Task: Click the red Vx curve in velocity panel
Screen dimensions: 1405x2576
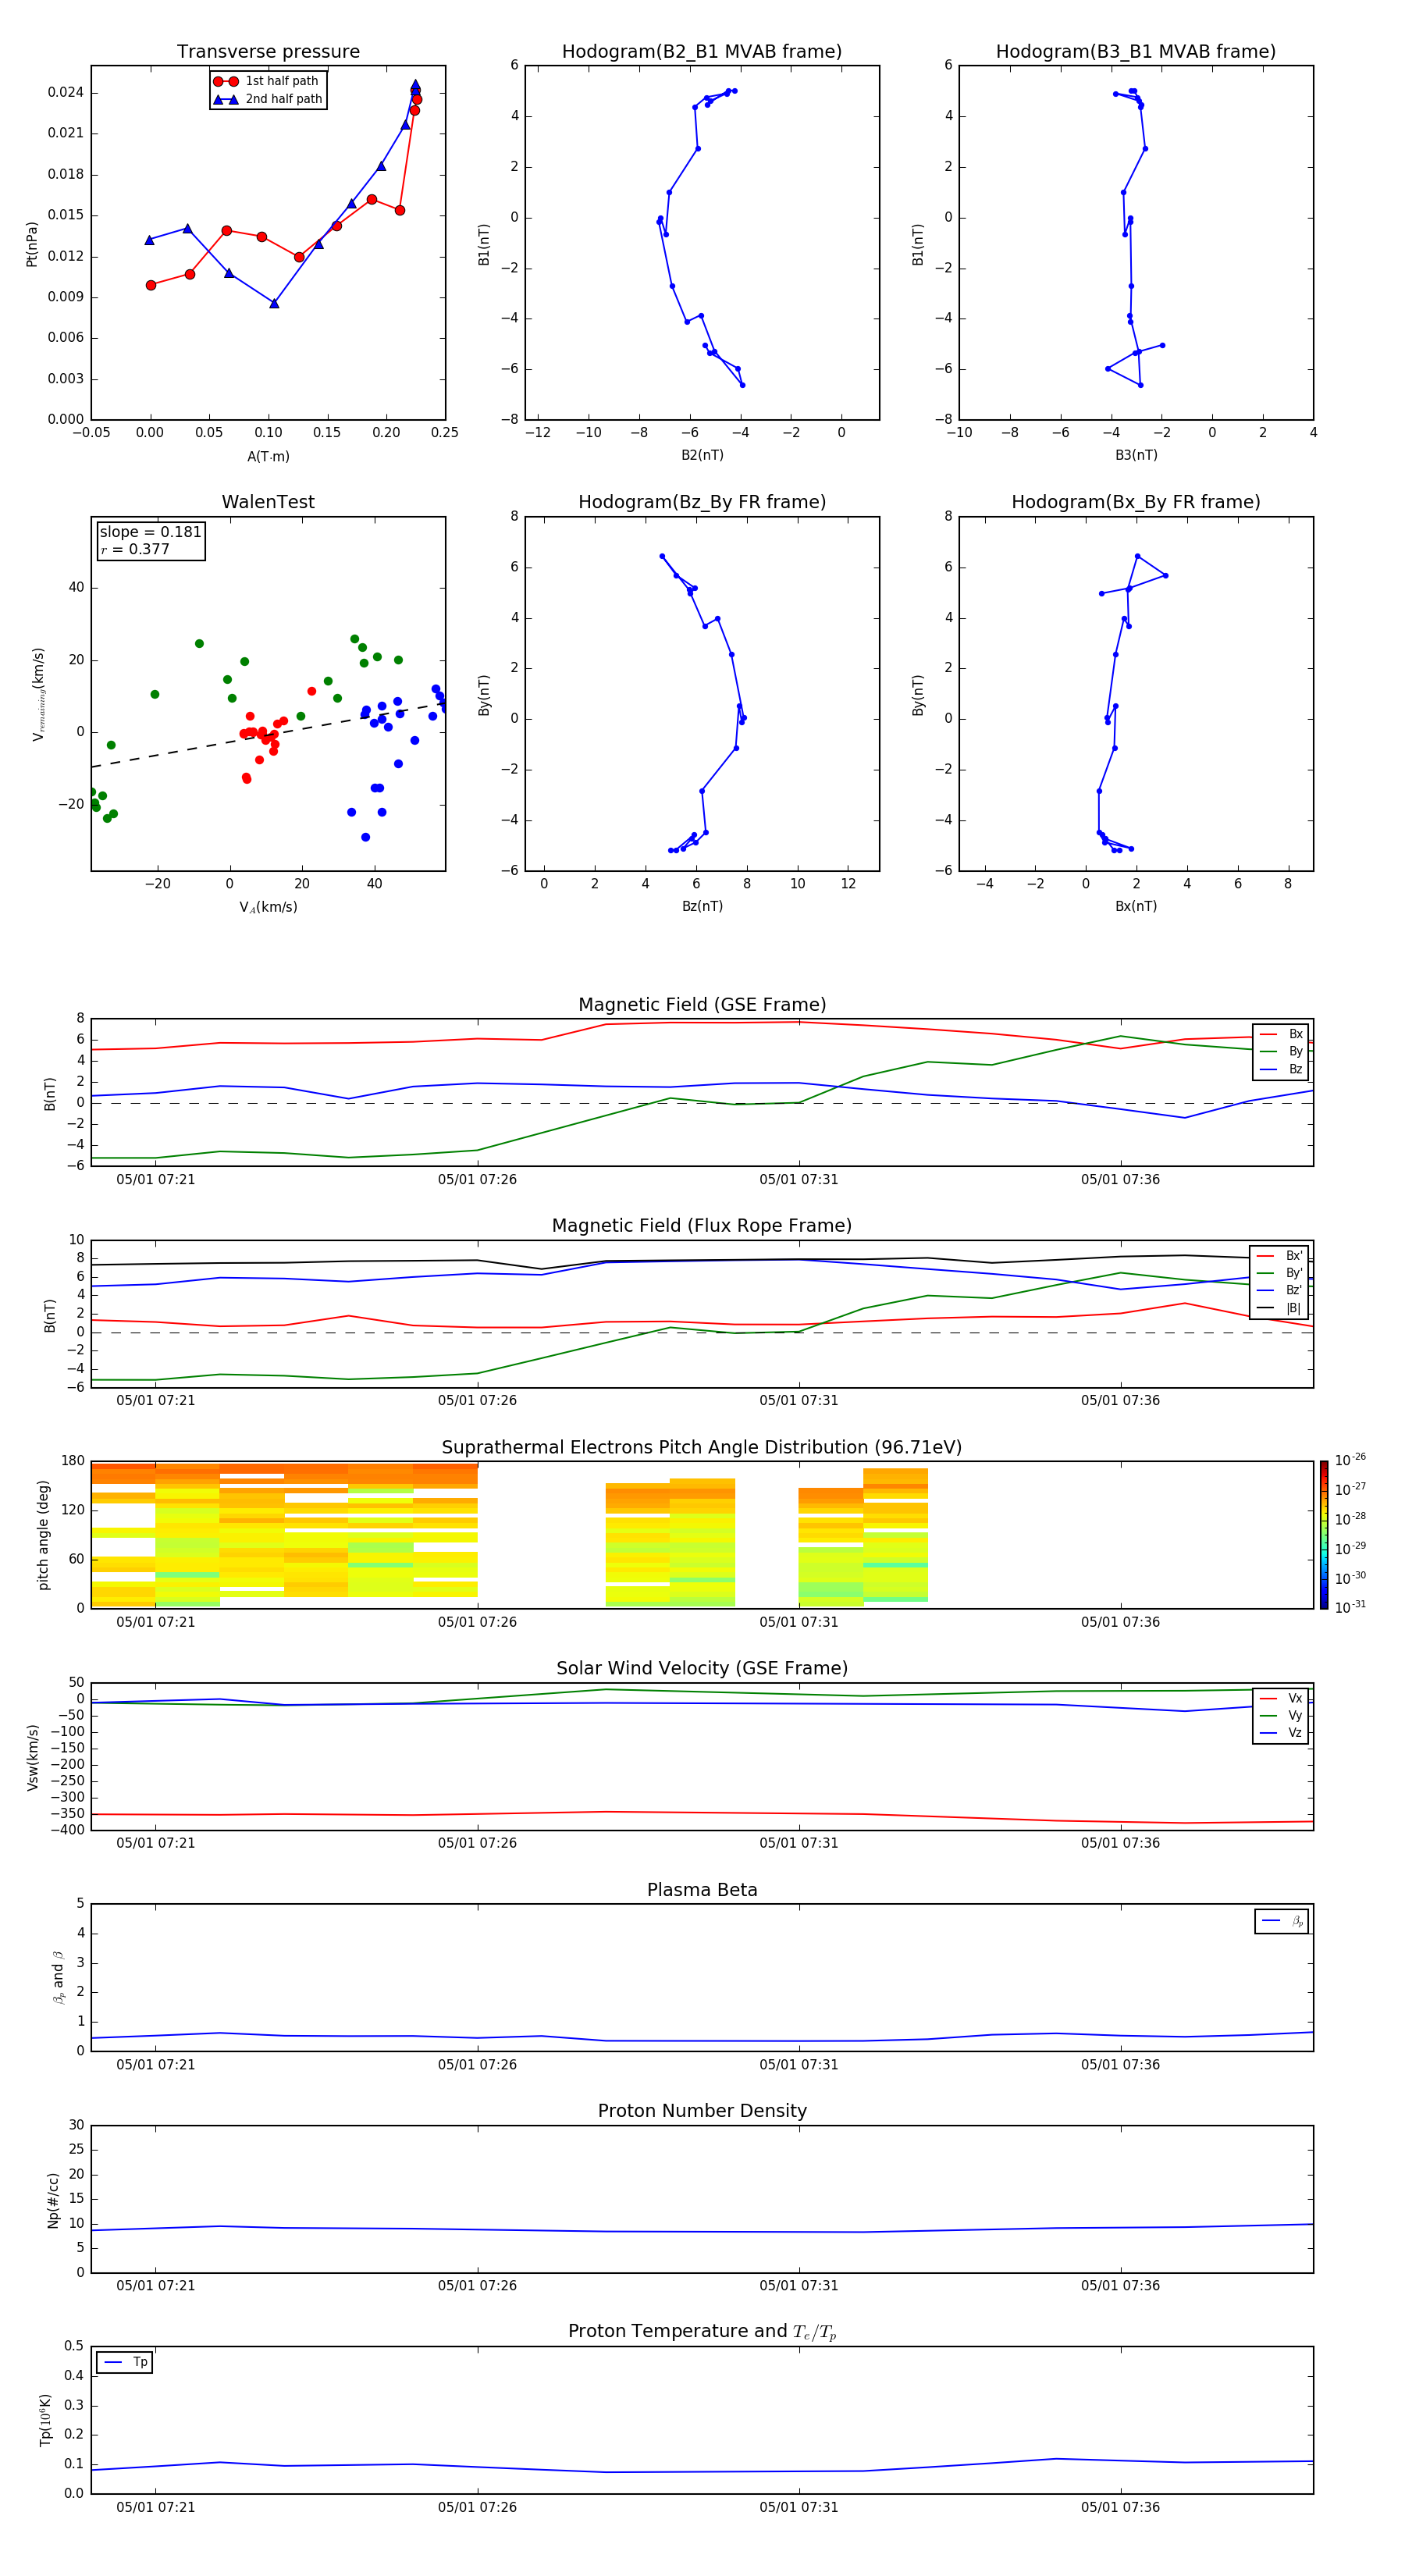Action: (702, 1813)
